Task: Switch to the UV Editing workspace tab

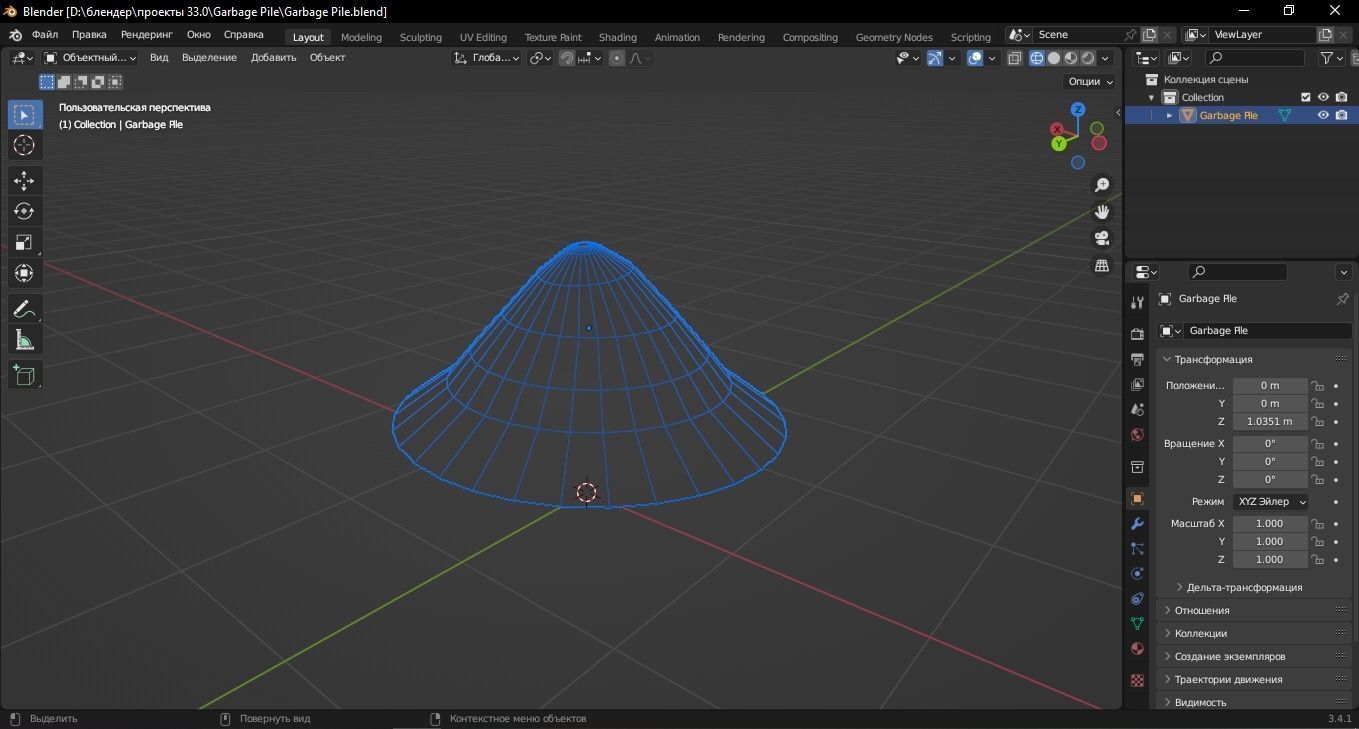Action: [x=483, y=37]
